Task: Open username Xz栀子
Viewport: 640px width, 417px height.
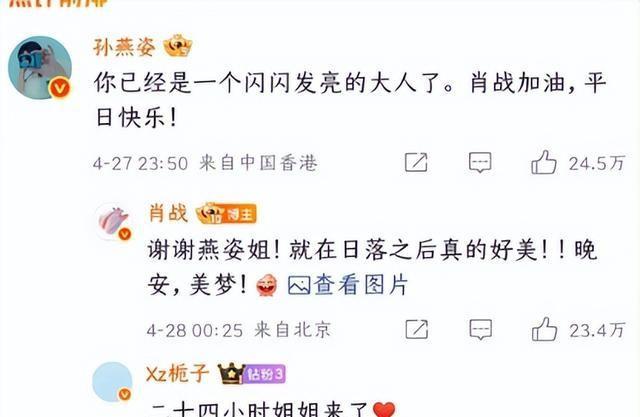Action: pyautogui.click(x=178, y=373)
